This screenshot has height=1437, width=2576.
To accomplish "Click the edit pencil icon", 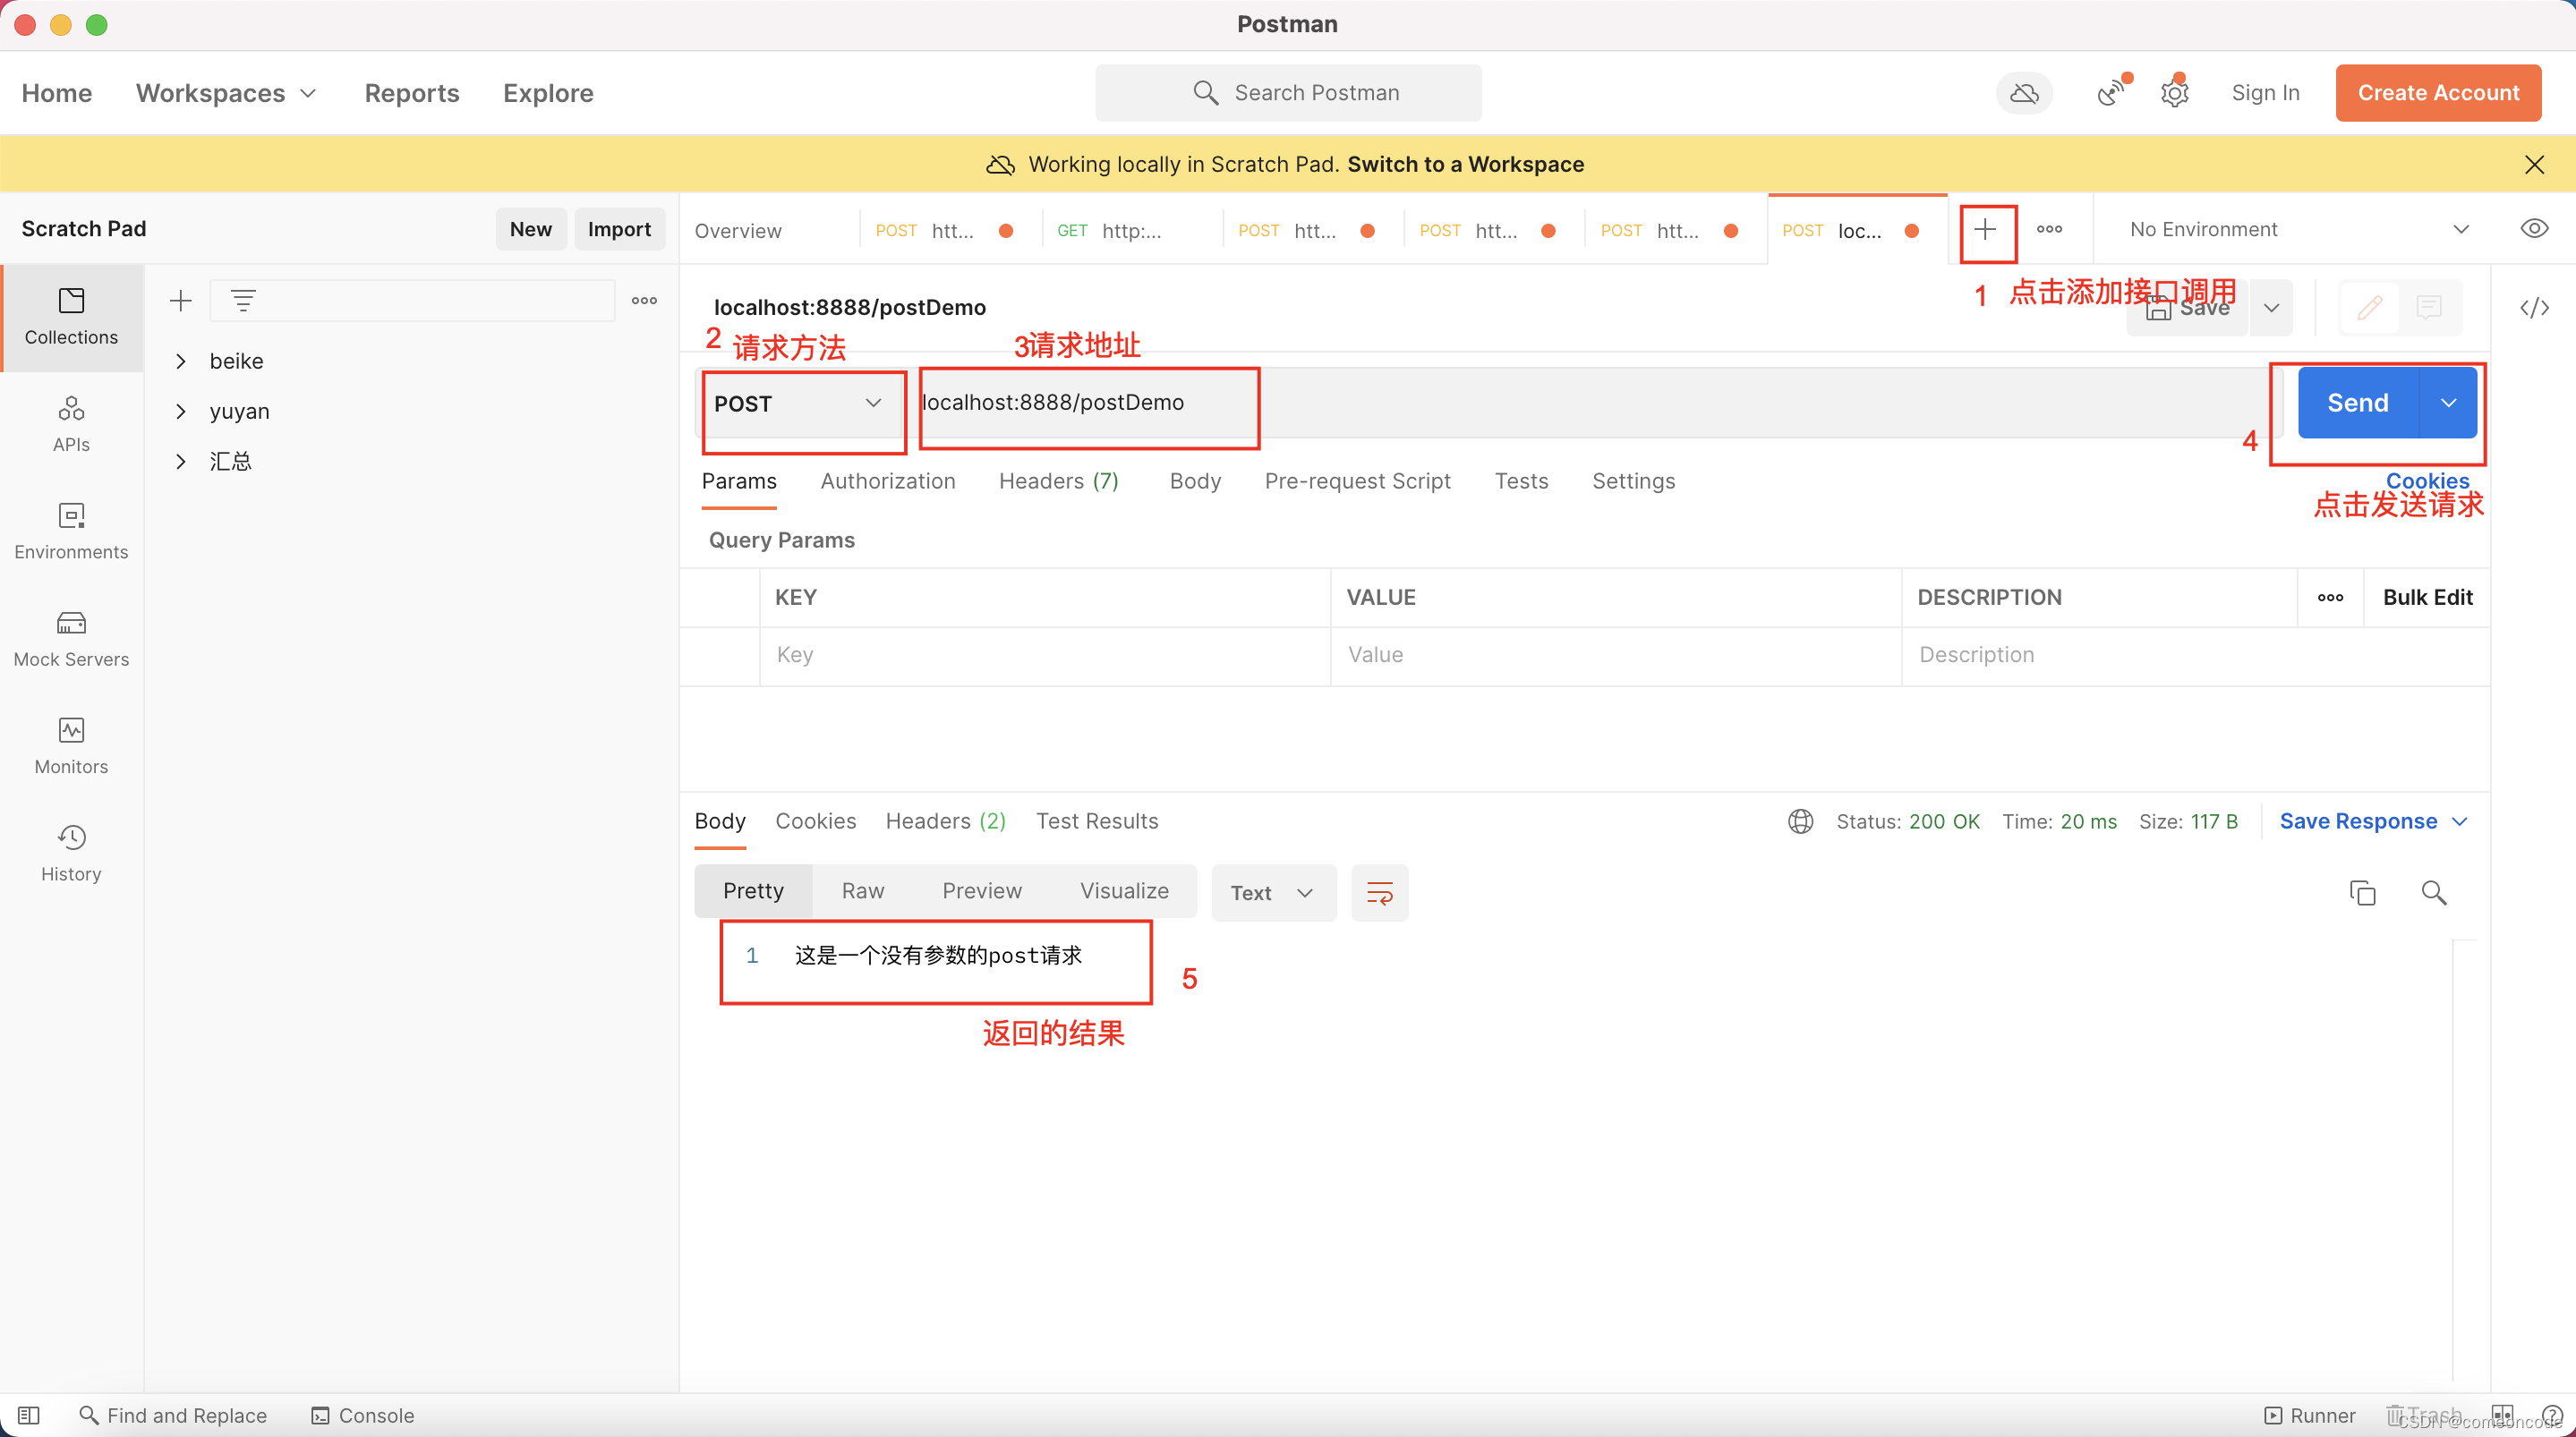I will coord(2369,307).
